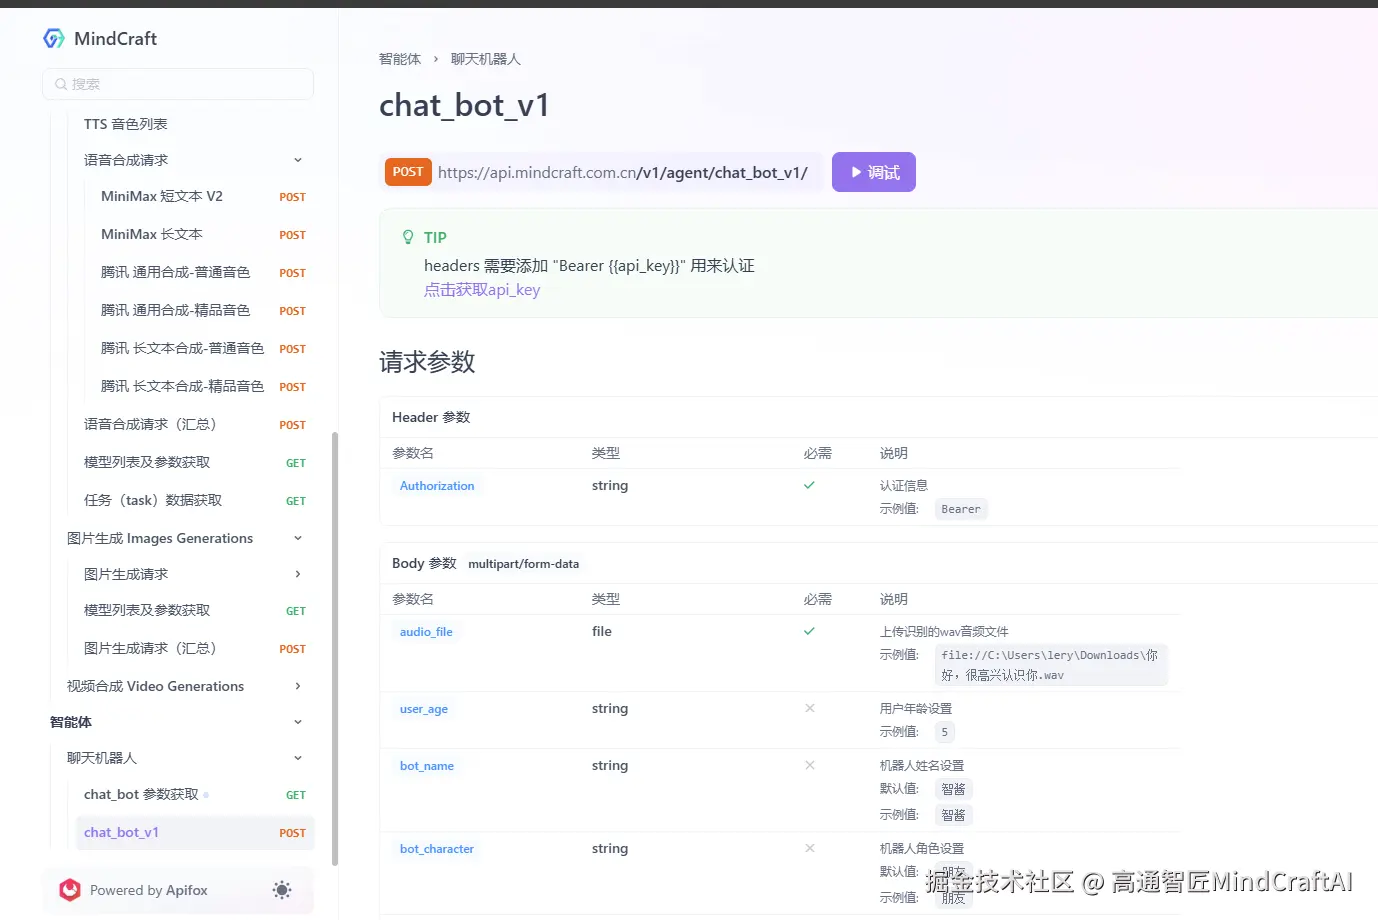Click the bot_name parameter name
The width and height of the screenshot is (1378, 920).
click(x=427, y=766)
